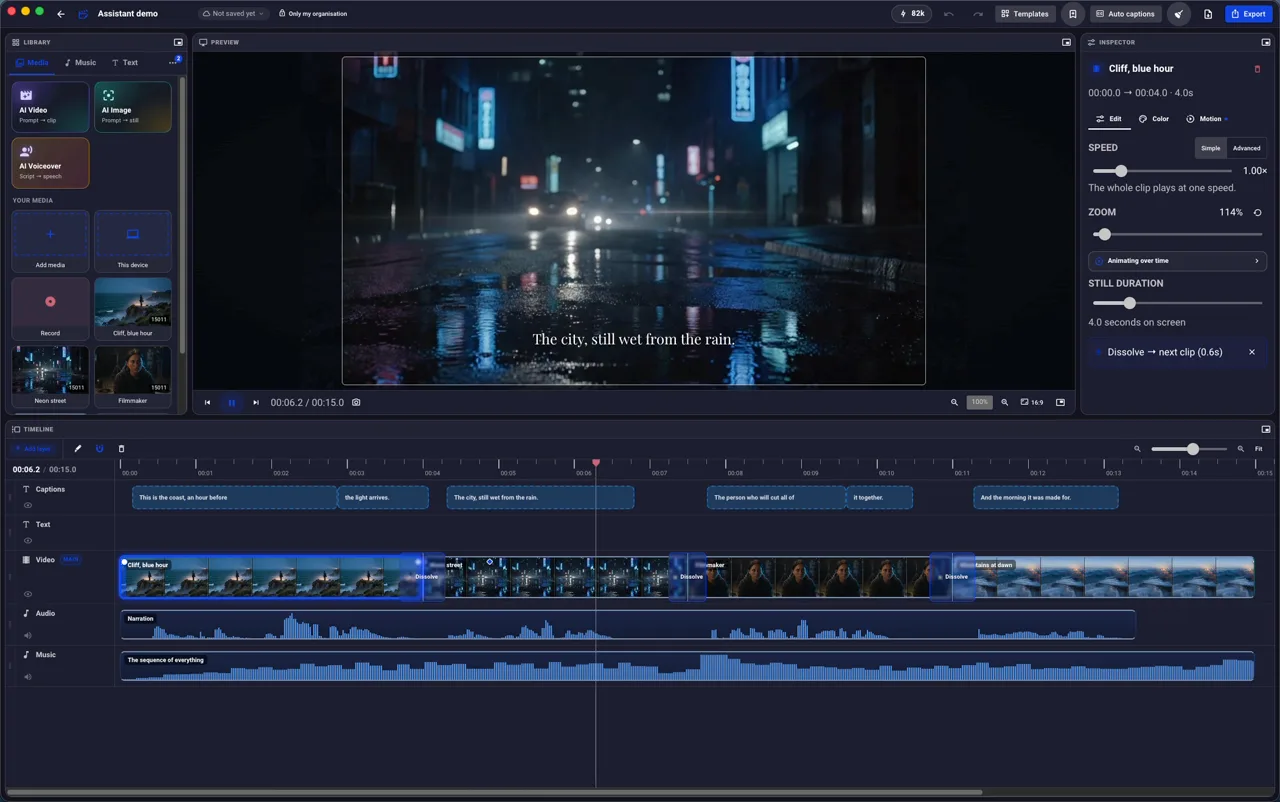
Task: Switch to the Text library tab
Action: (x=125, y=63)
